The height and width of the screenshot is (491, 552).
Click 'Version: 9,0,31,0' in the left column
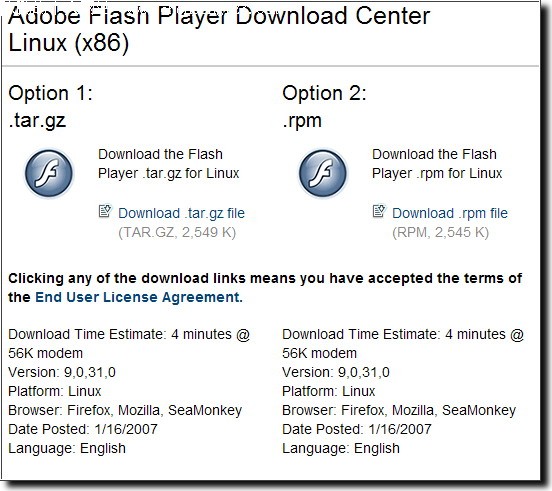pyautogui.click(x=62, y=372)
